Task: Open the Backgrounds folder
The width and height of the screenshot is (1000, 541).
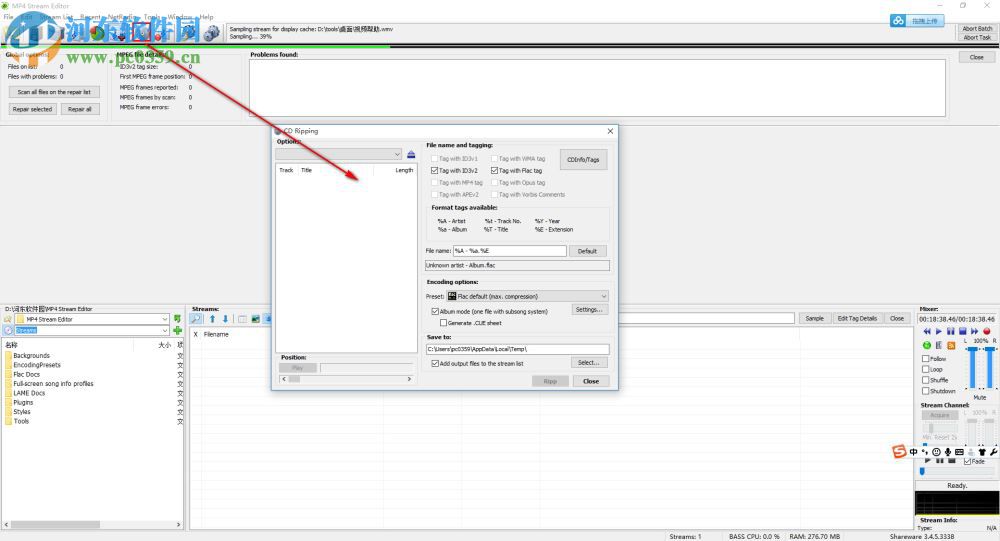Action: click(x=31, y=356)
